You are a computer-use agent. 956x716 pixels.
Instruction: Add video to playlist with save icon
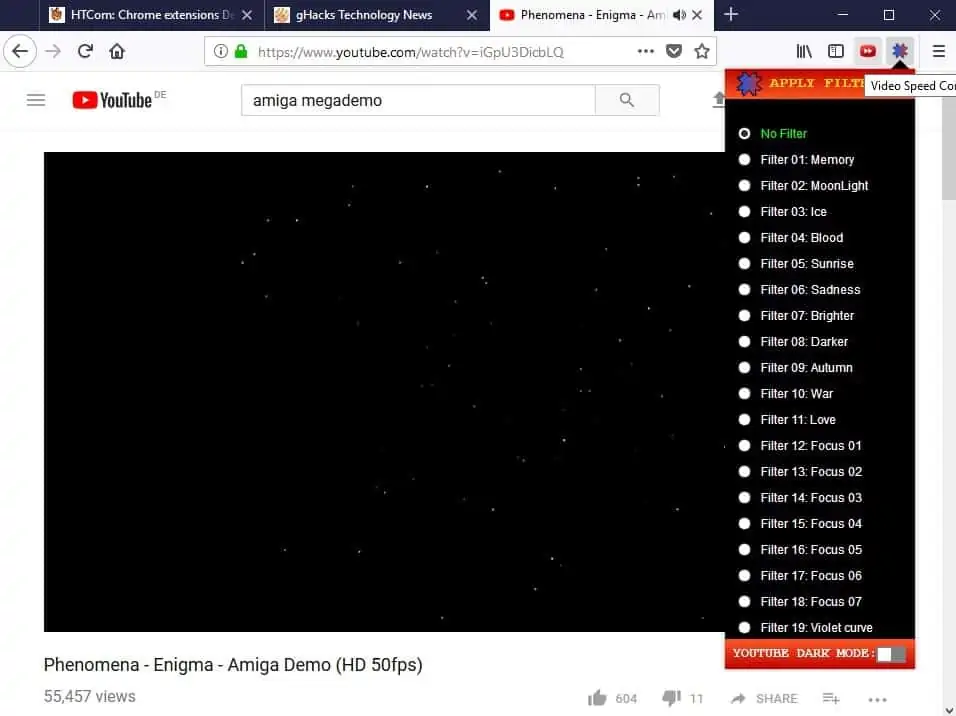click(x=831, y=698)
